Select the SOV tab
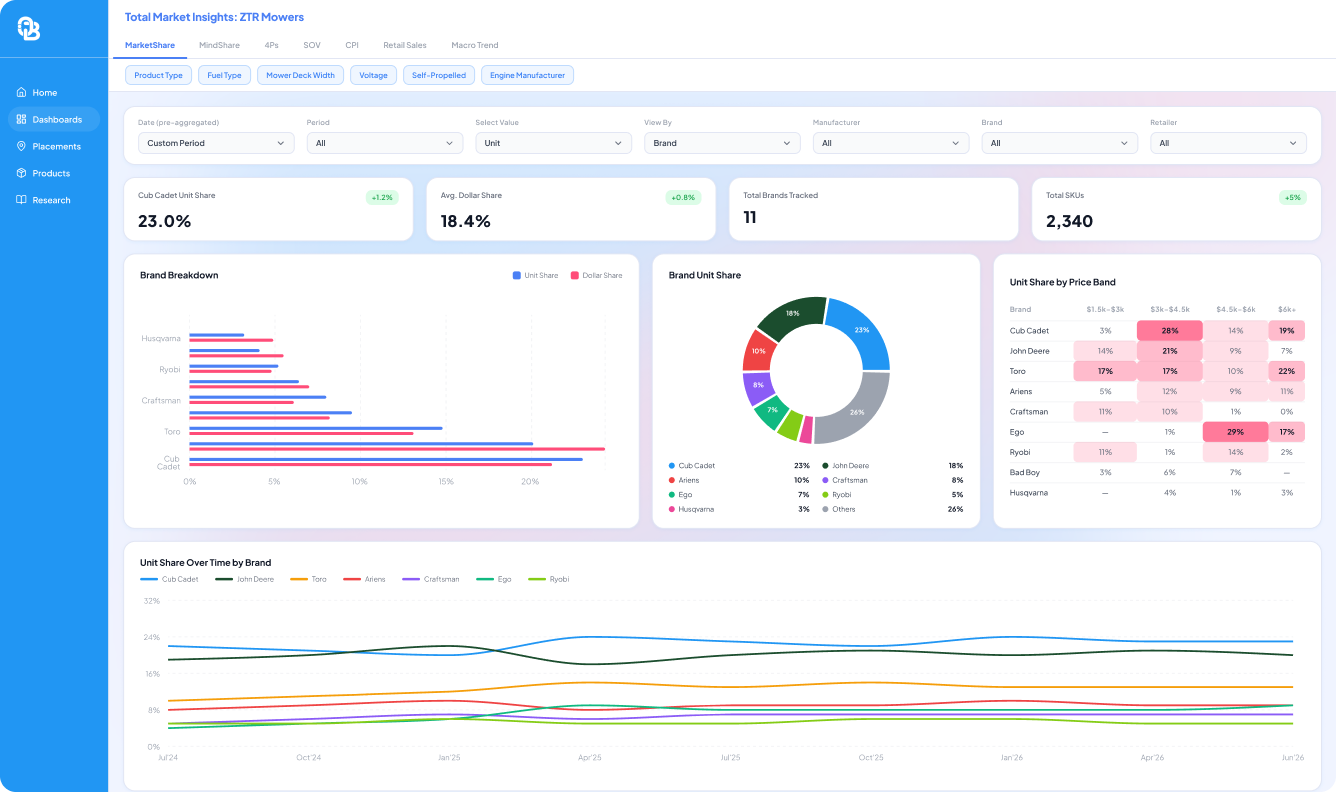The height and width of the screenshot is (792, 1336). point(312,45)
